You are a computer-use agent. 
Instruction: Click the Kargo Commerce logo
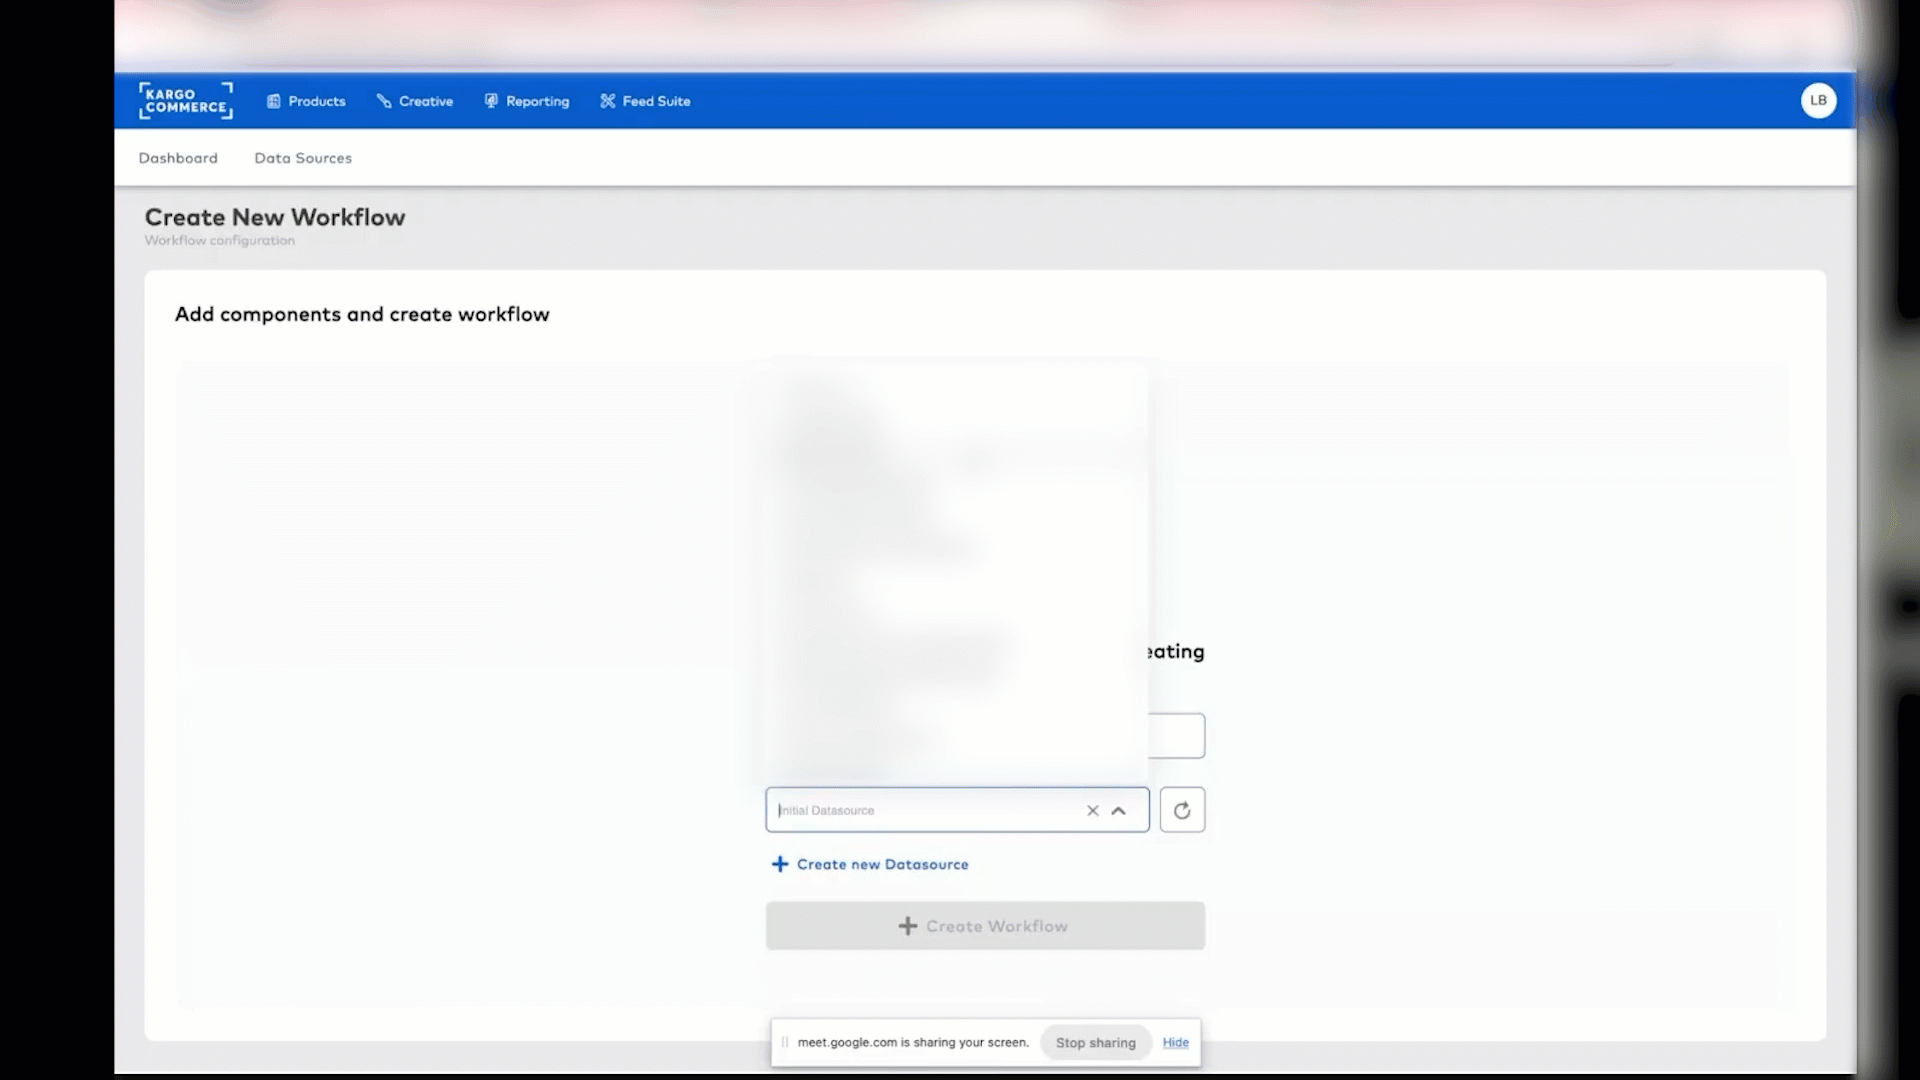click(185, 101)
